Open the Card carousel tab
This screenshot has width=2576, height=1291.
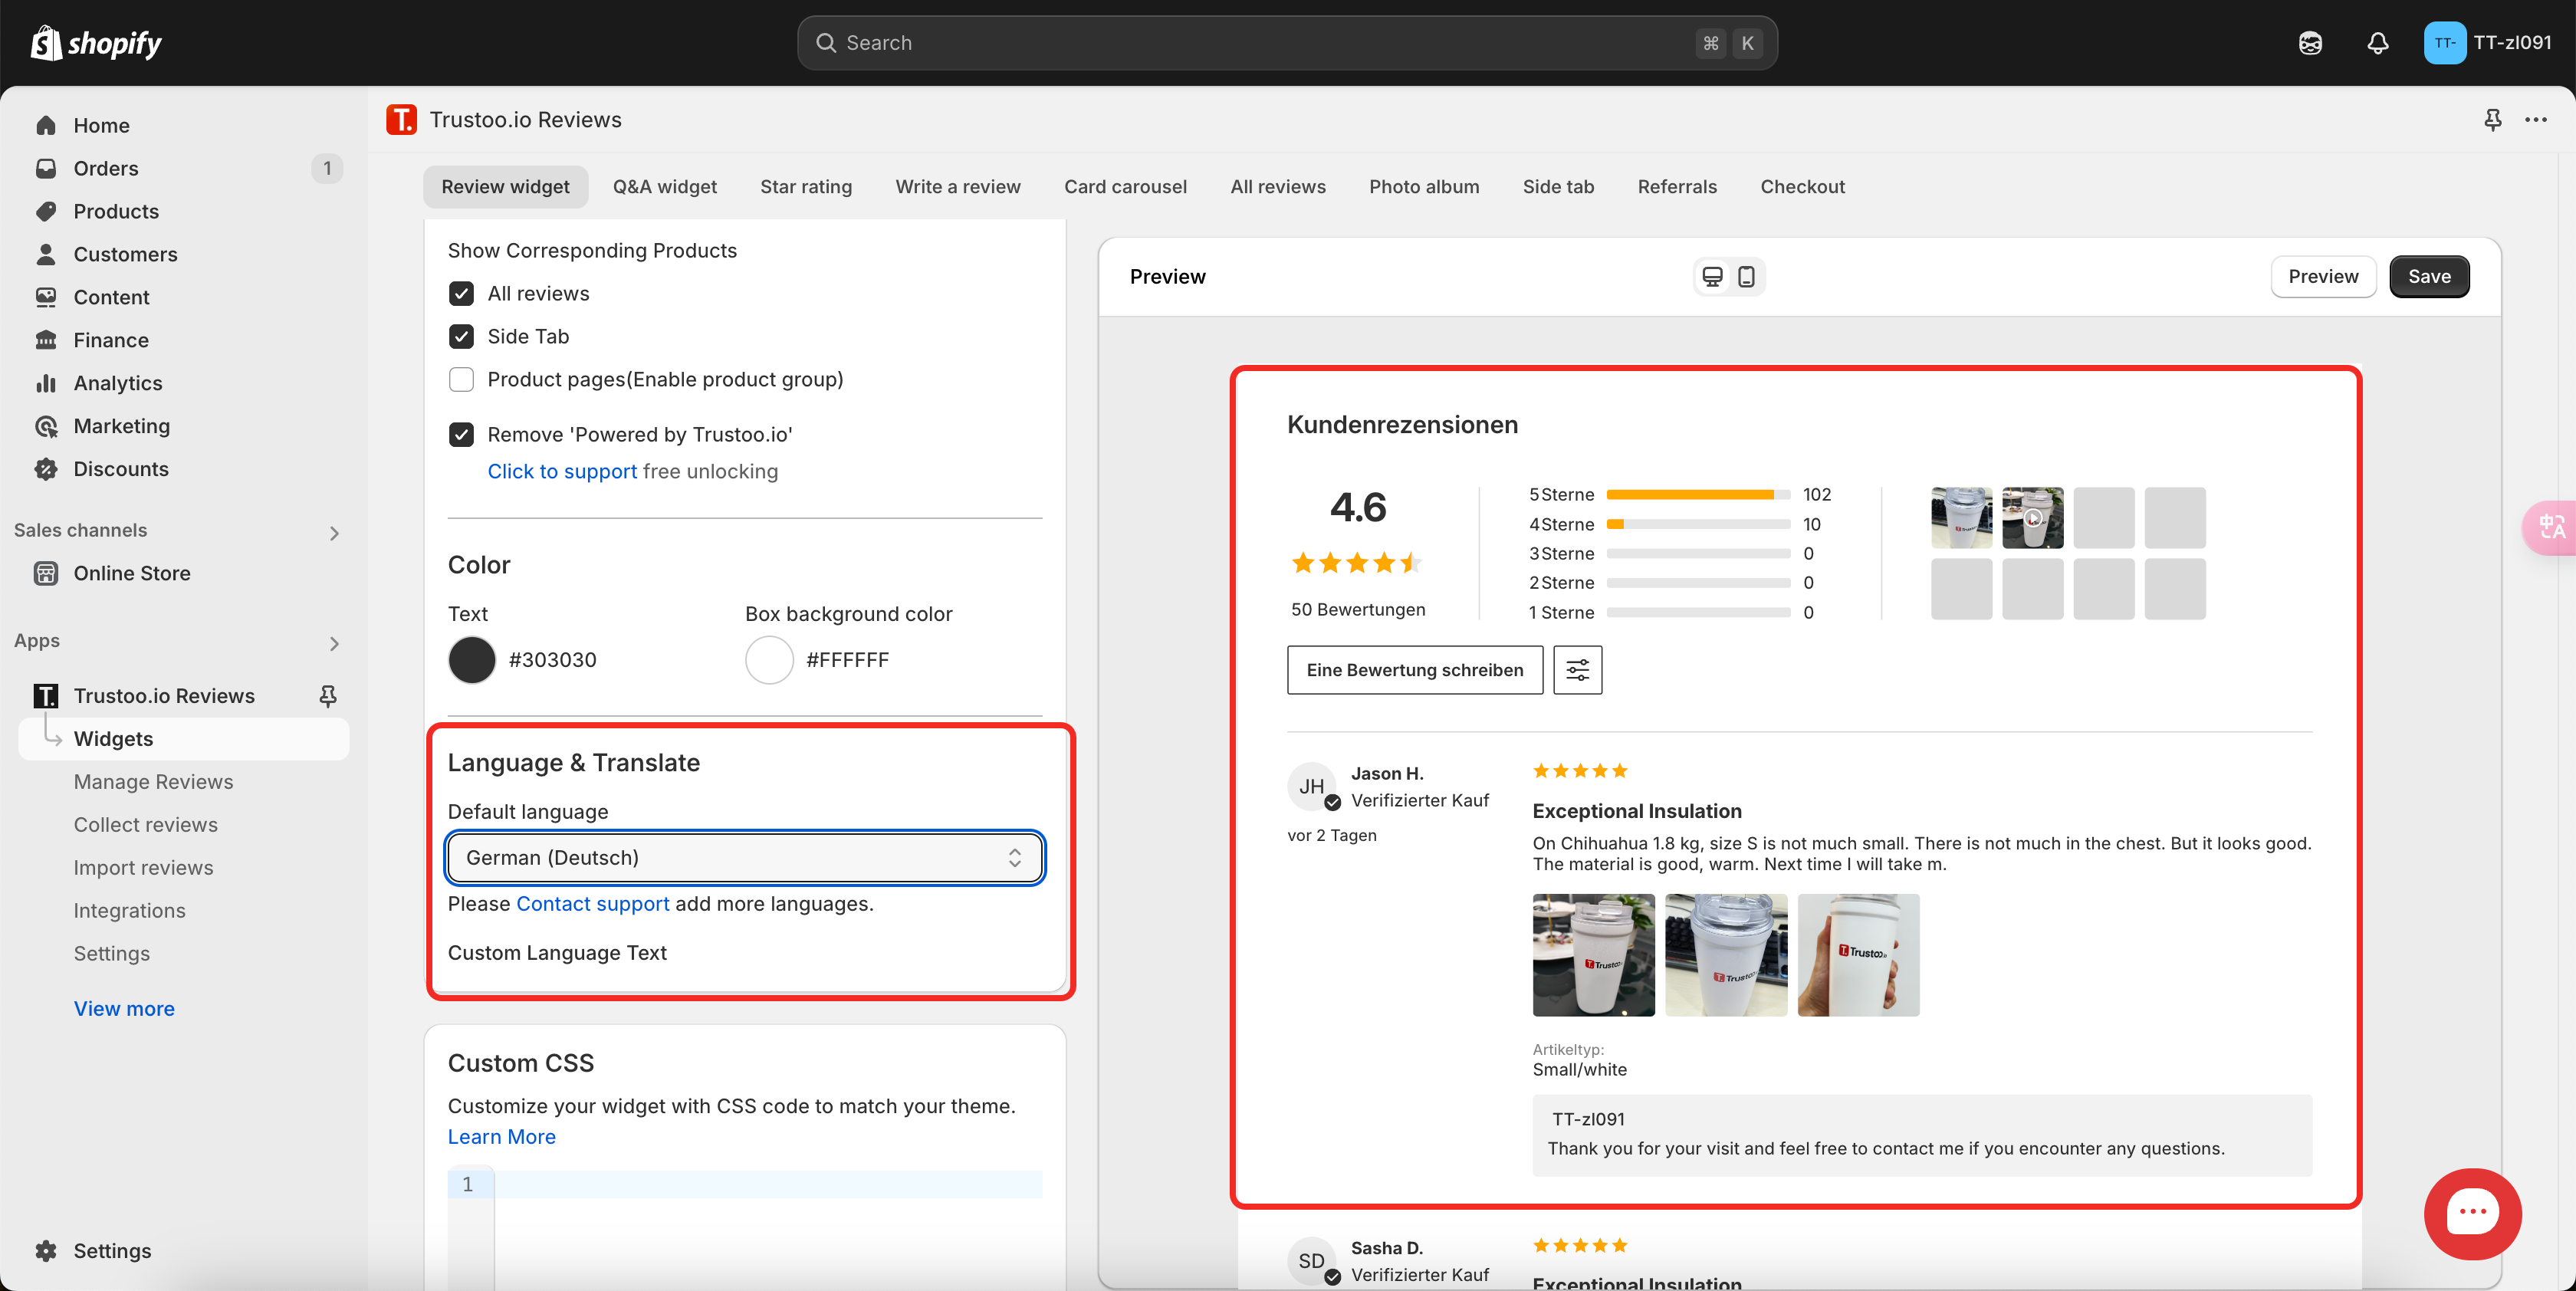coord(1125,187)
